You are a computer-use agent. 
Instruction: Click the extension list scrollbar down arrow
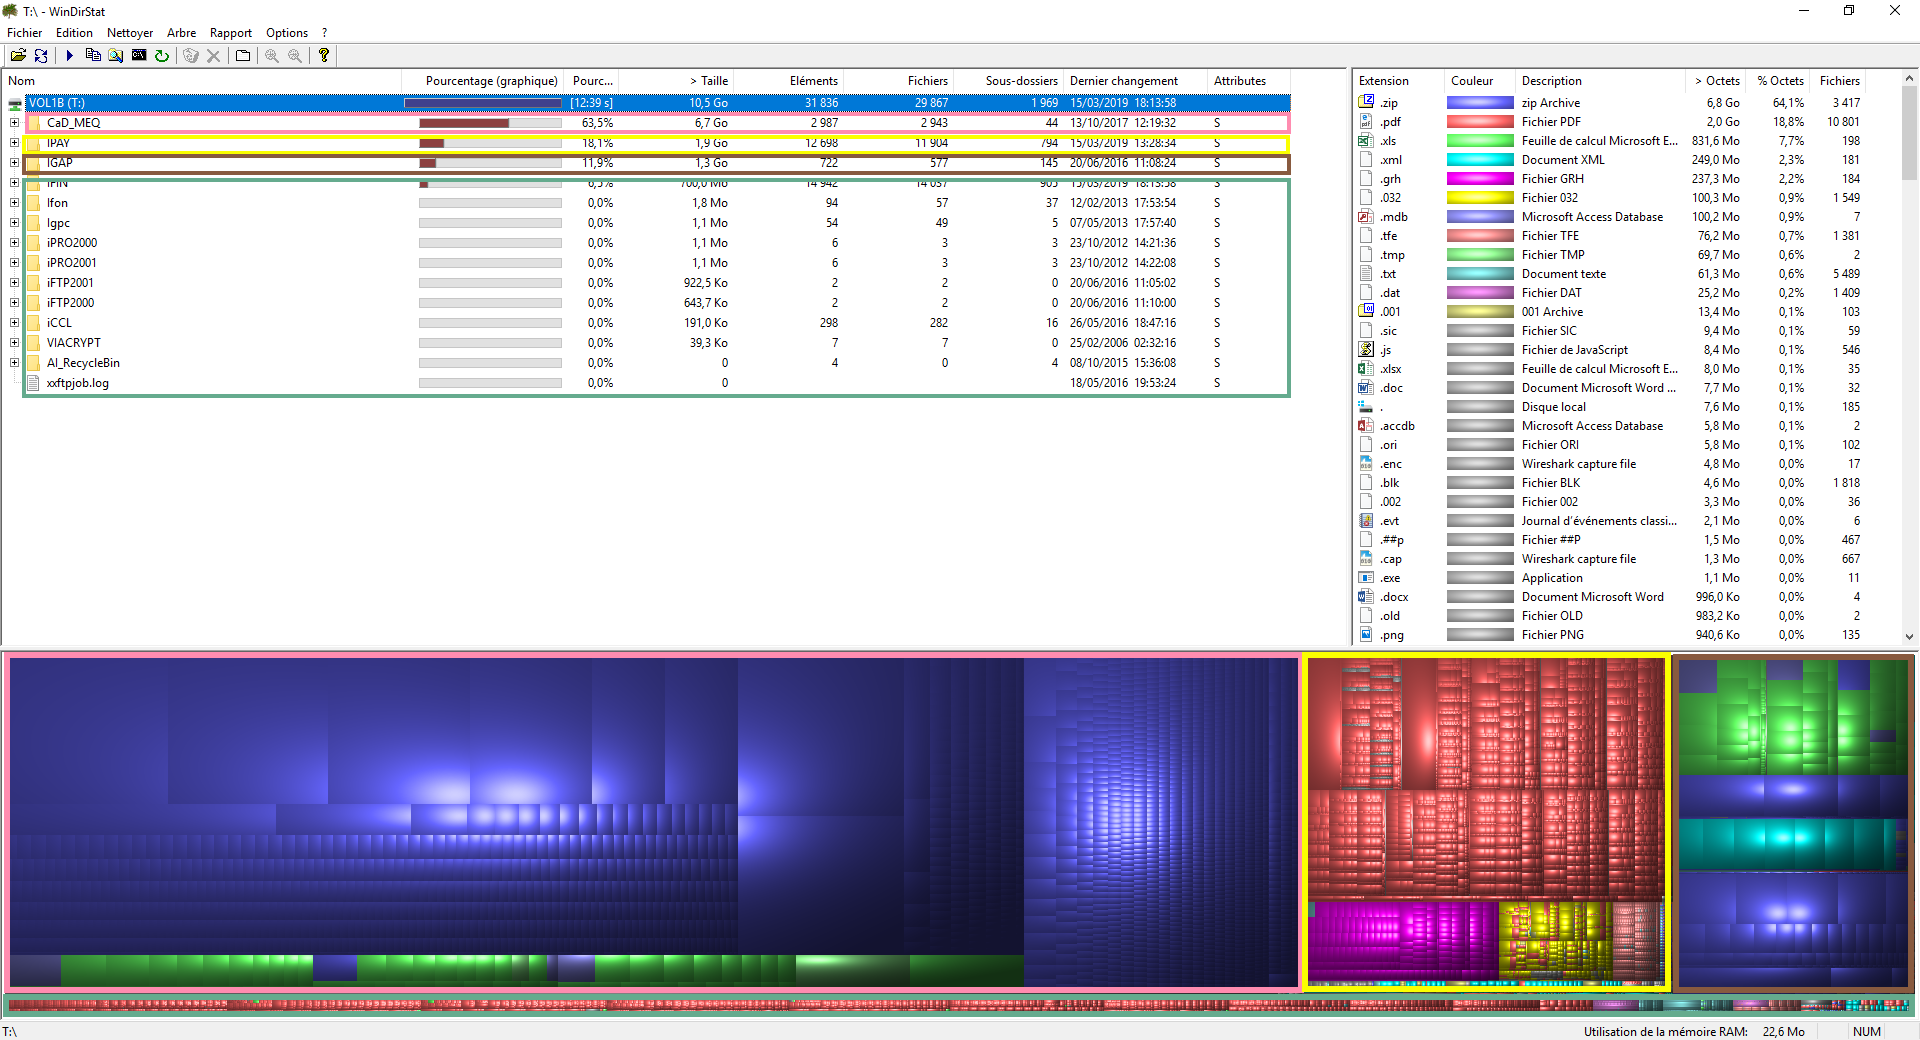(x=1909, y=636)
